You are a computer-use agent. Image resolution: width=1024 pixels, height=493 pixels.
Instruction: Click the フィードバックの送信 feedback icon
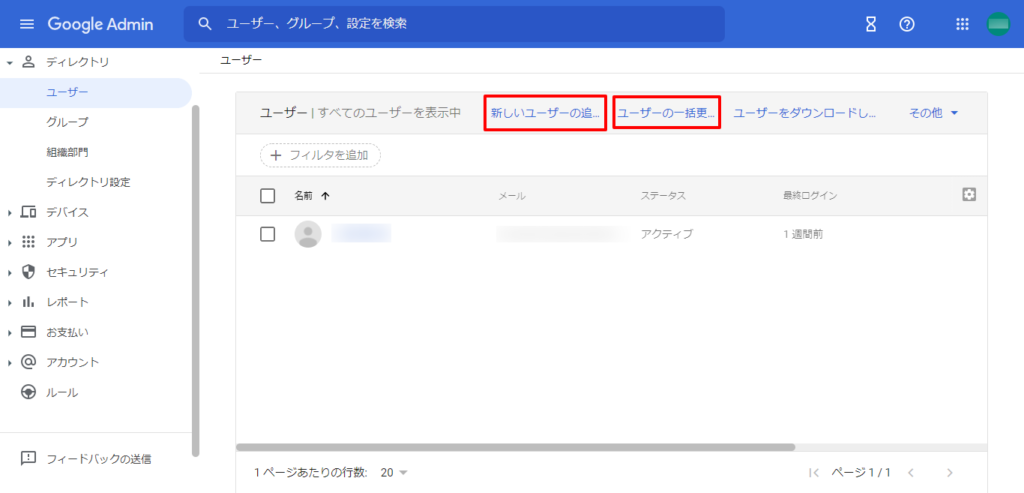coord(29,459)
